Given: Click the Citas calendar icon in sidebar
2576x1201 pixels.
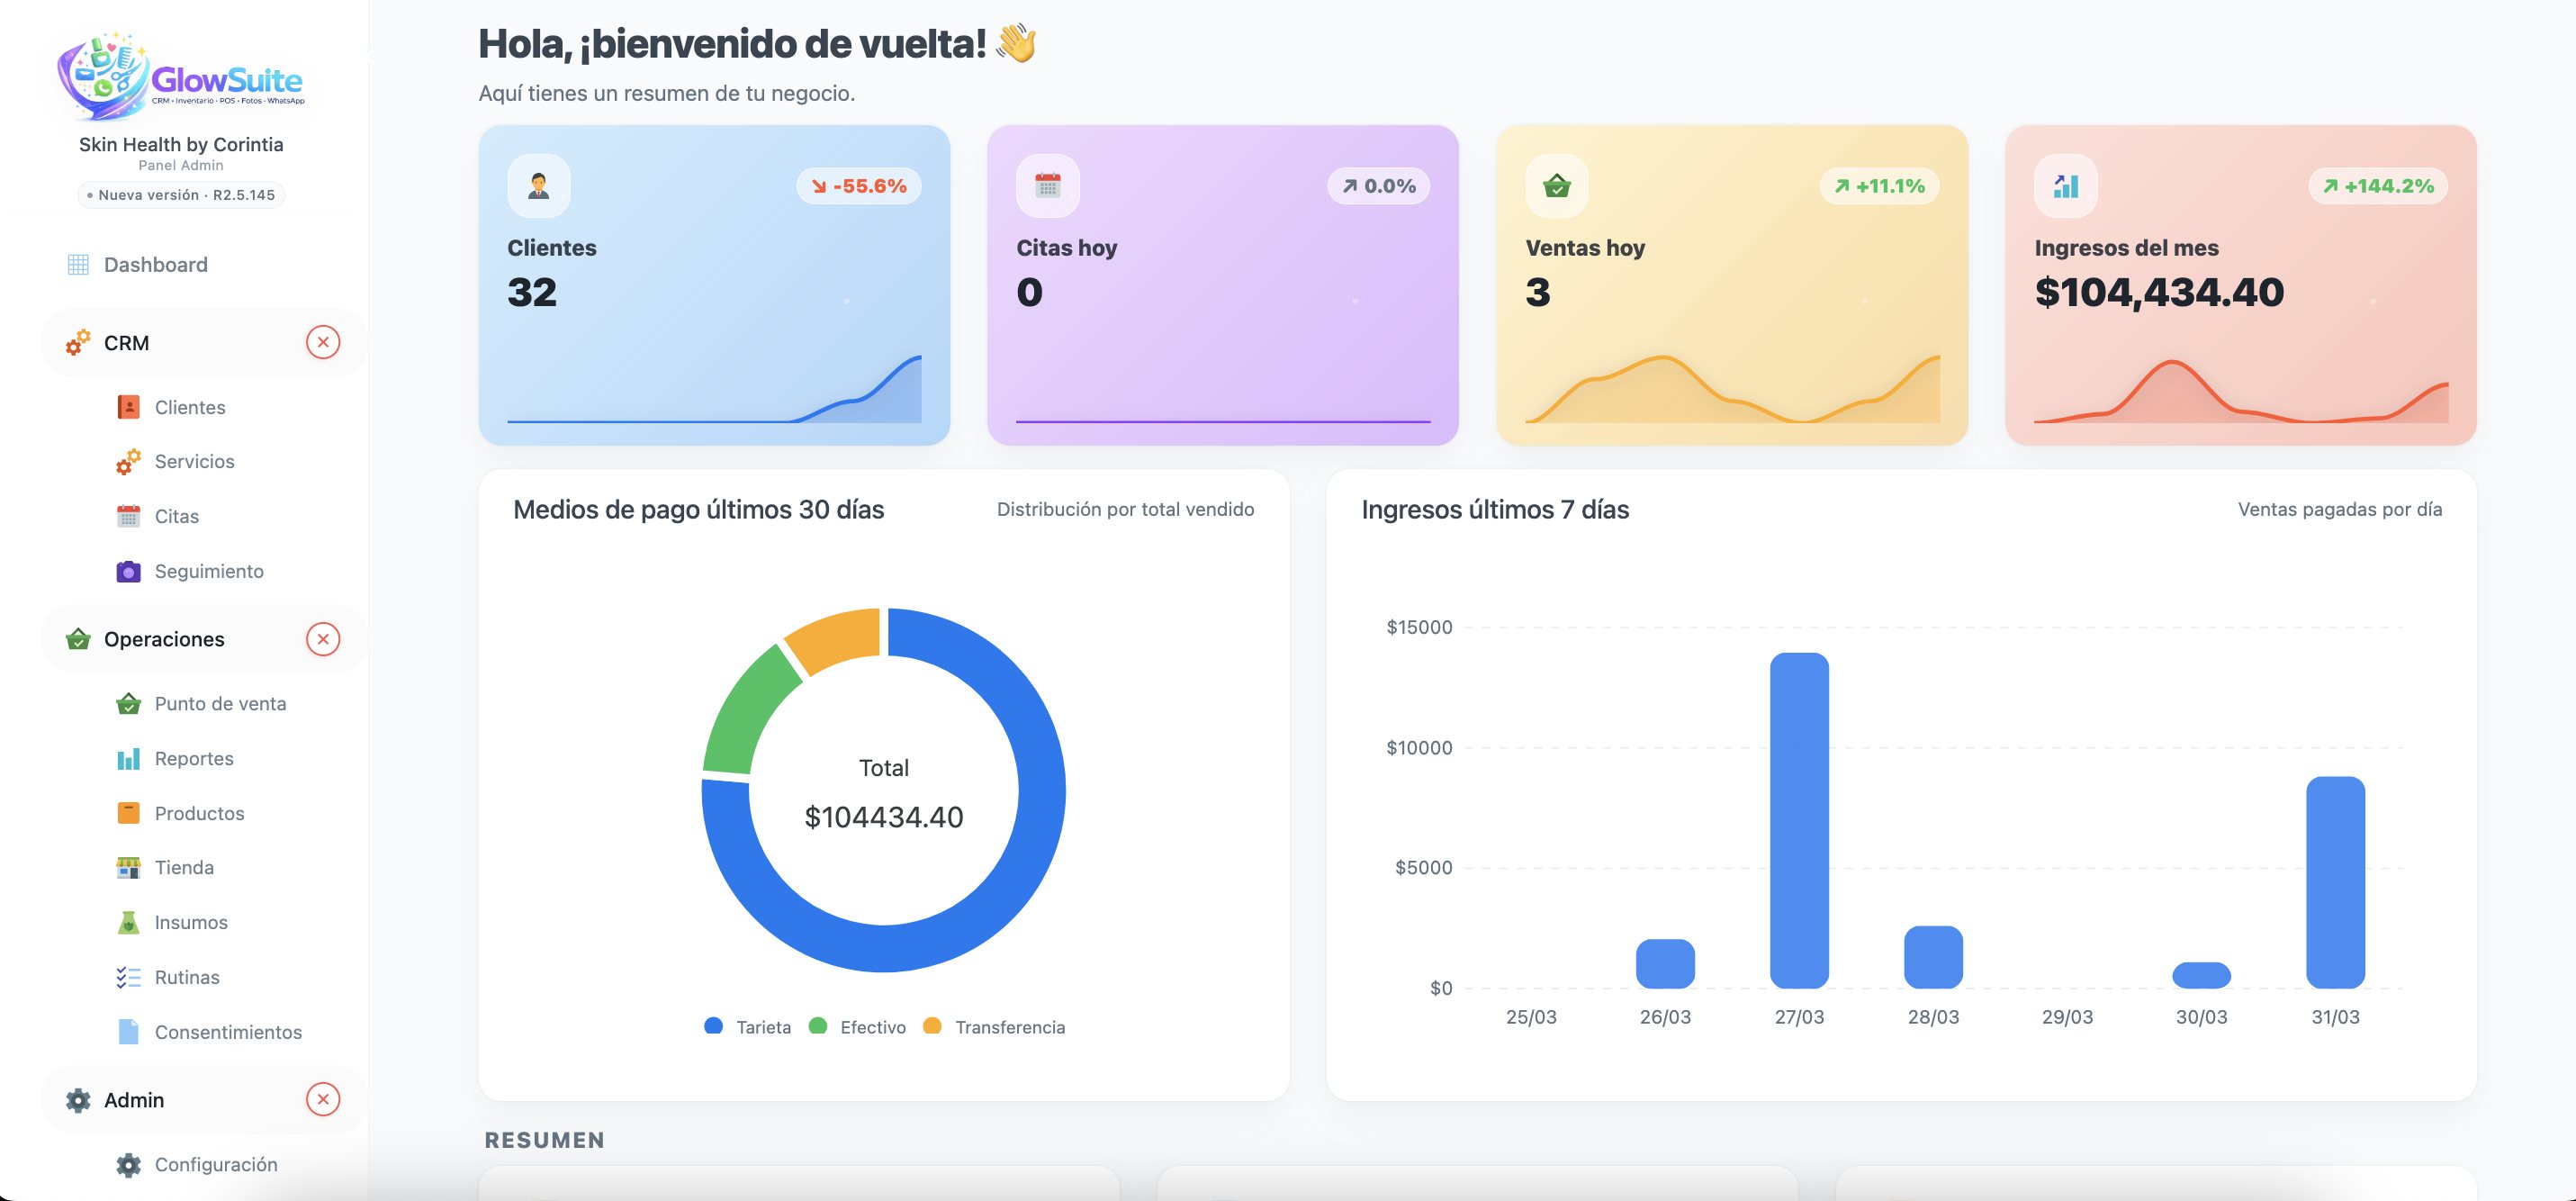Looking at the screenshot, I should point(128,517).
